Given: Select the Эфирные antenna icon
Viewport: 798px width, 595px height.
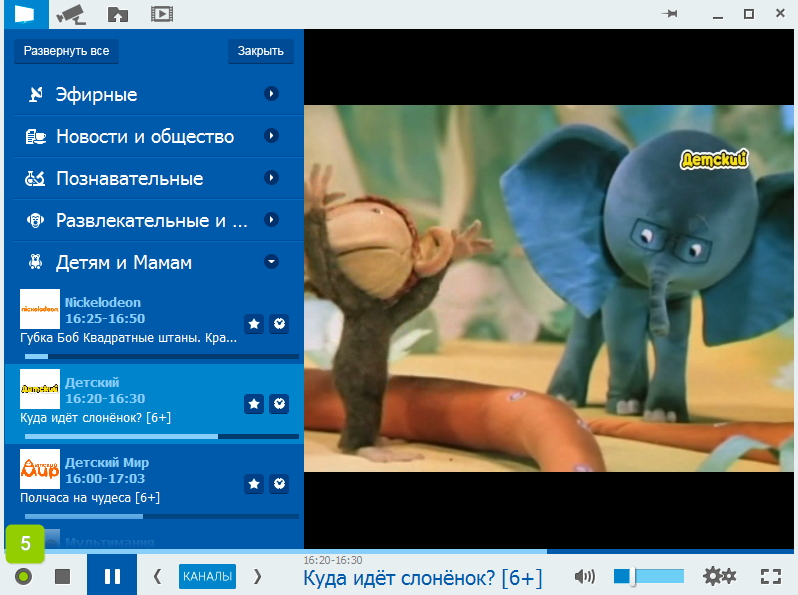Looking at the screenshot, I should click(x=35, y=94).
